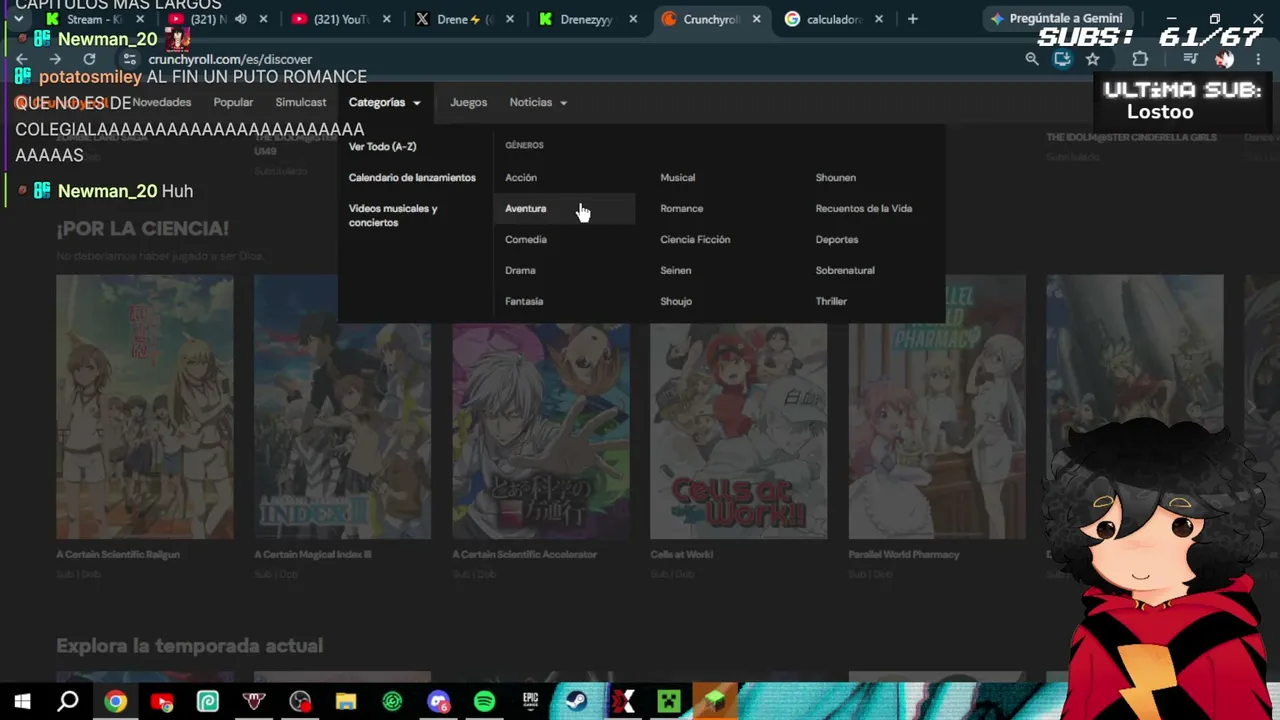Image resolution: width=1280 pixels, height=720 pixels.
Task: Open the Juegos page
Action: coord(468,102)
